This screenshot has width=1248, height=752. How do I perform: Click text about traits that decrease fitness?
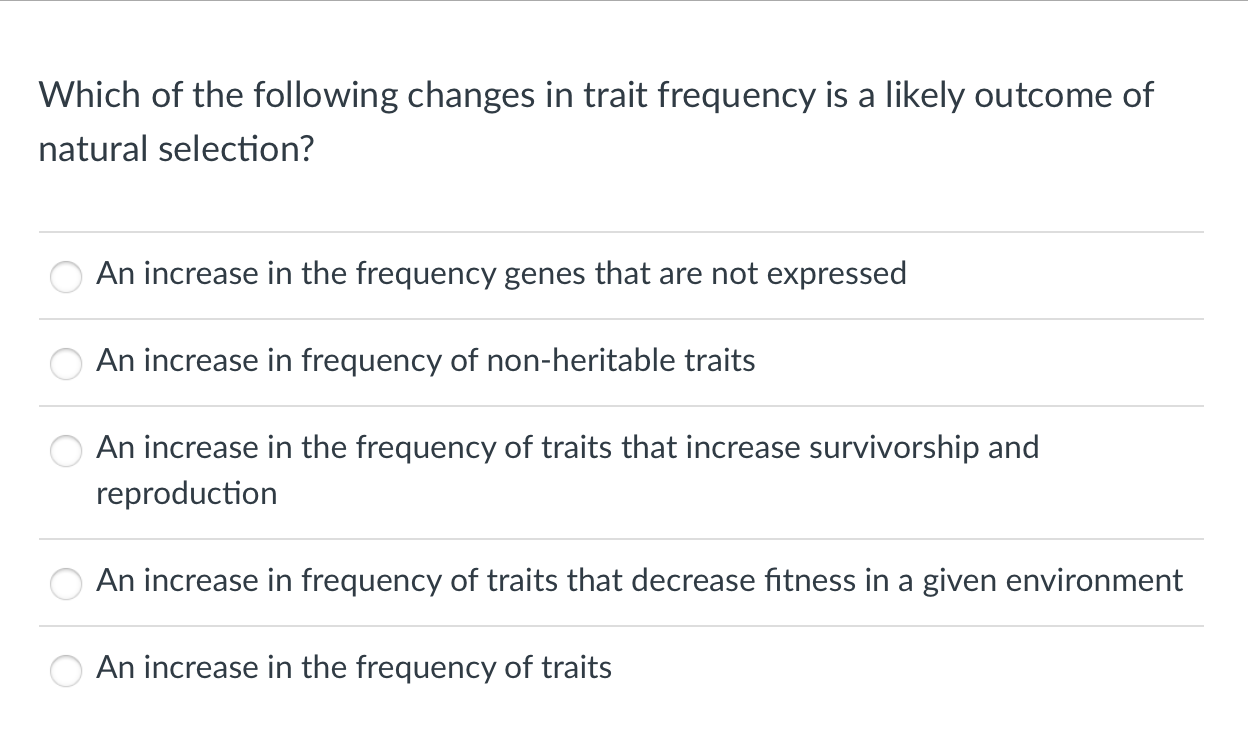point(640,581)
